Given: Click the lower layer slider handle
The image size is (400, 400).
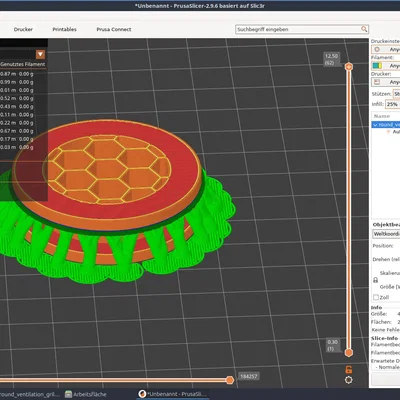Looking at the screenshot, I should point(349,352).
